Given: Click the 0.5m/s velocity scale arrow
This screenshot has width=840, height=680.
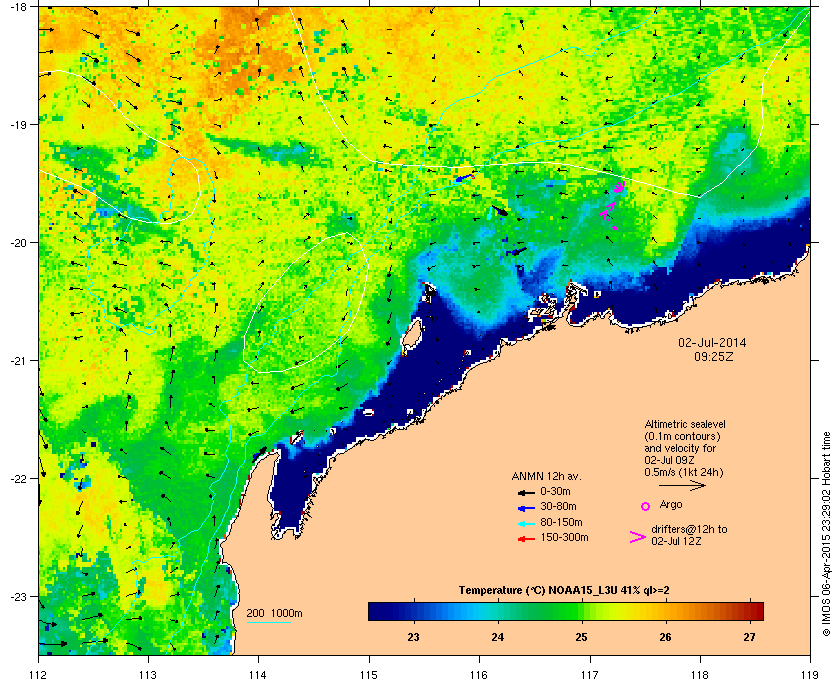Looking at the screenshot, I should [x=682, y=486].
